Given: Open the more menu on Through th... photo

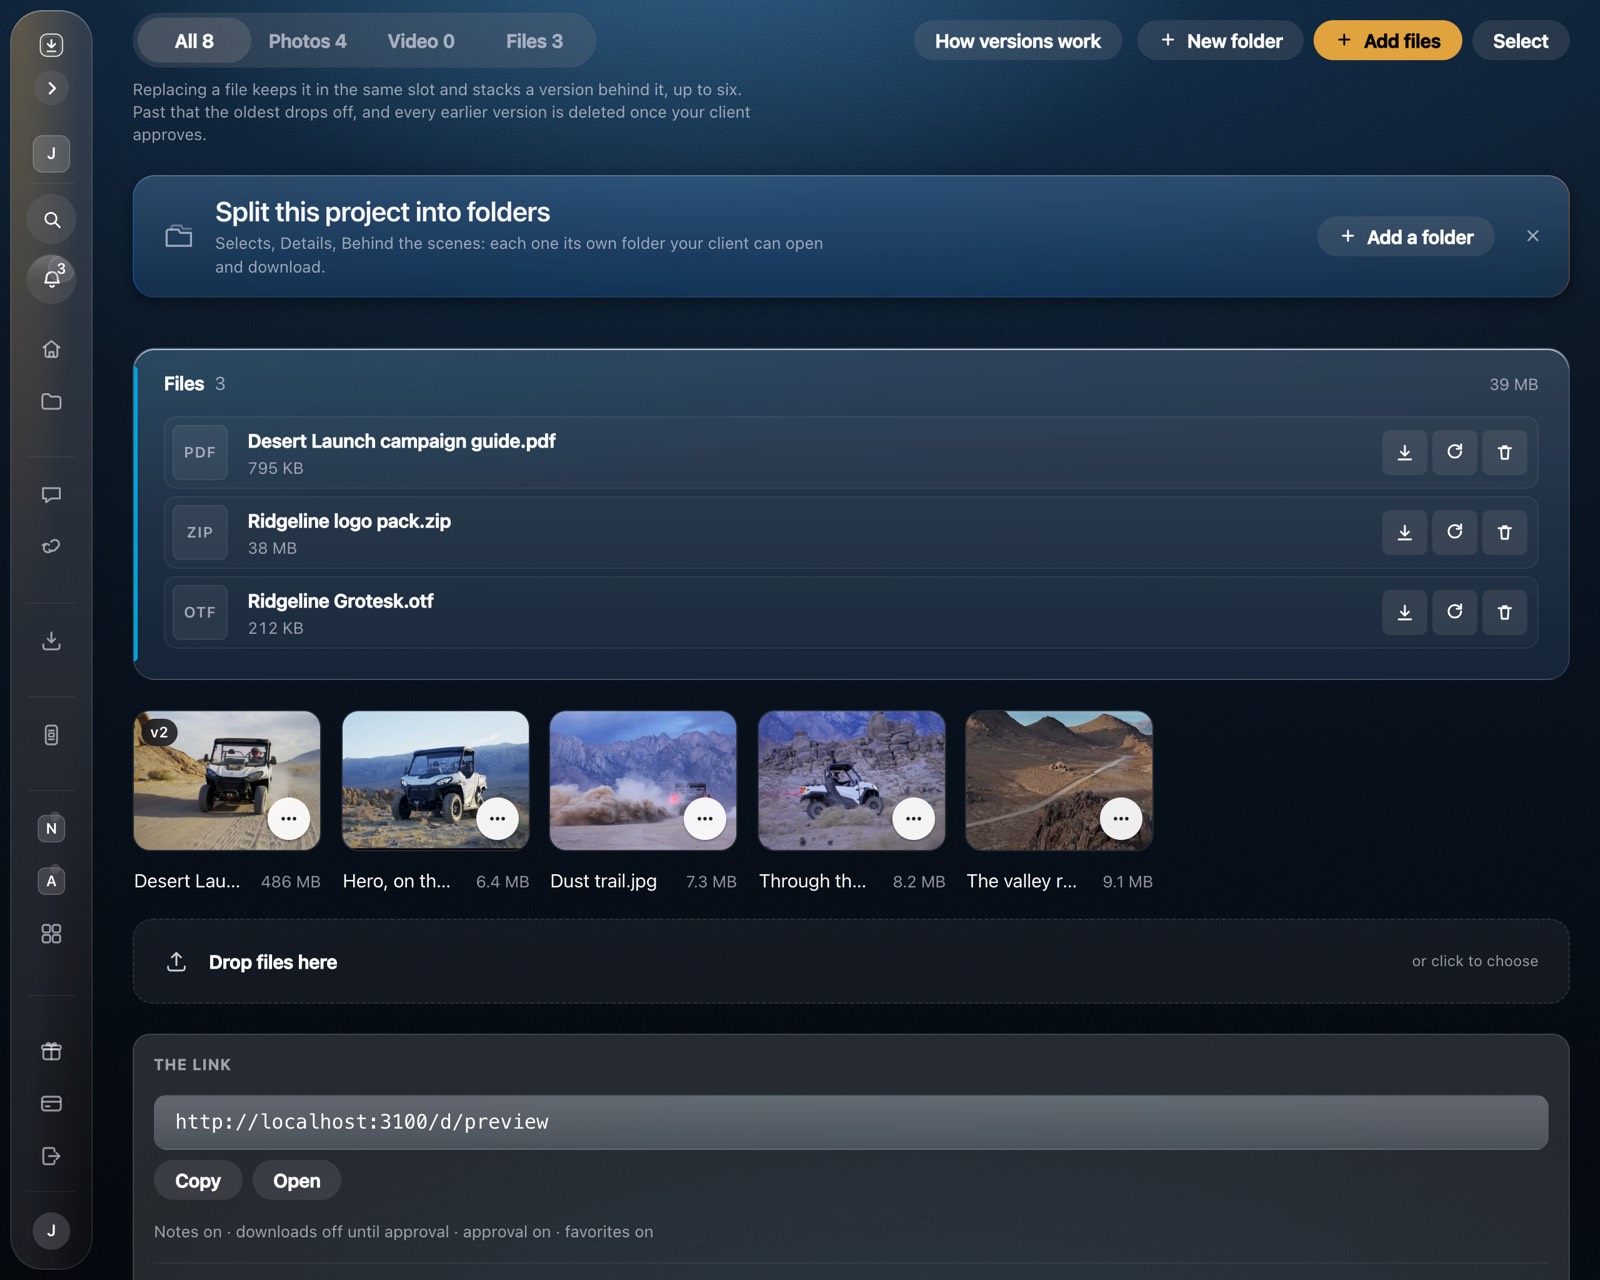Looking at the screenshot, I should point(913,819).
